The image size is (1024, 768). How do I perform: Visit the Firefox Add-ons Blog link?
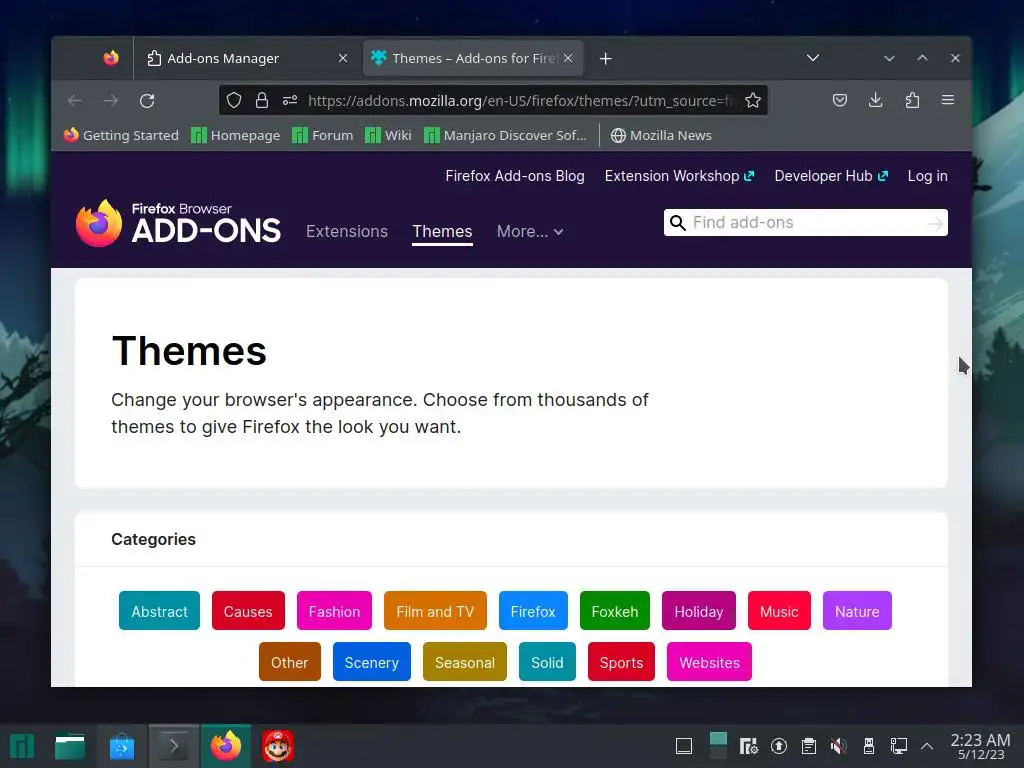pyautogui.click(x=515, y=176)
